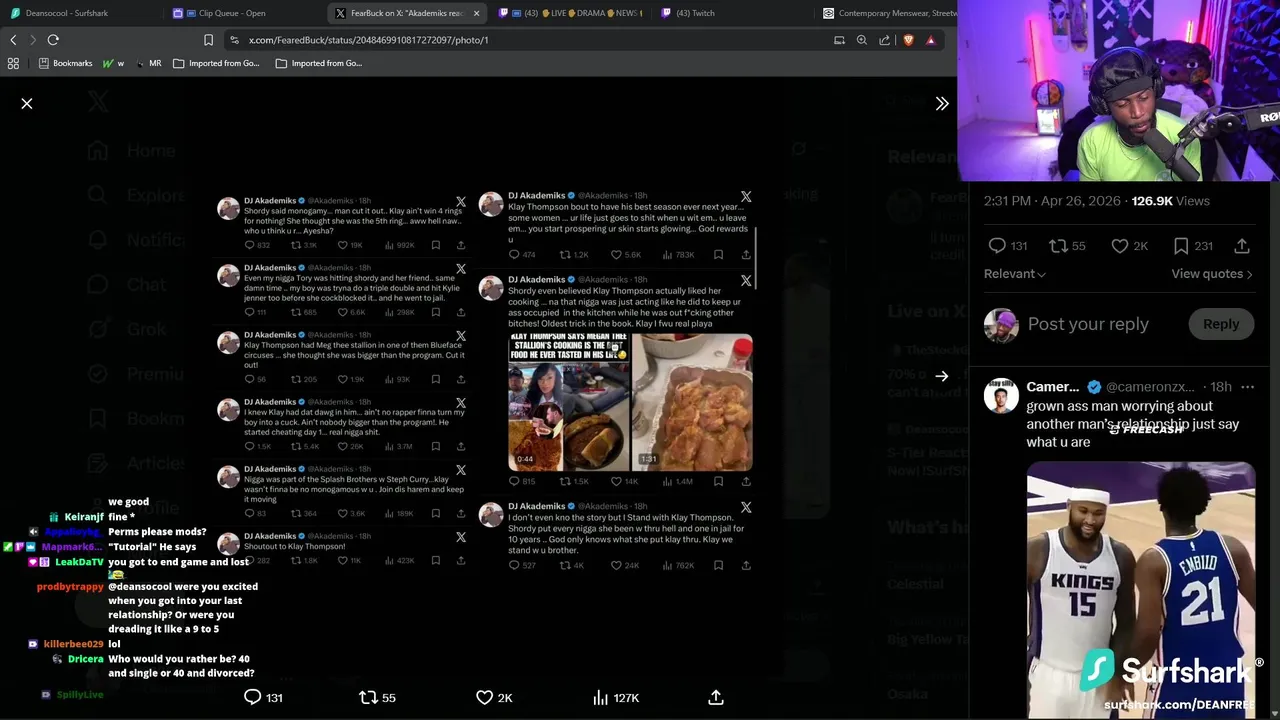
Task: Click the bookmark icon left of address bar
Action: tap(208, 40)
